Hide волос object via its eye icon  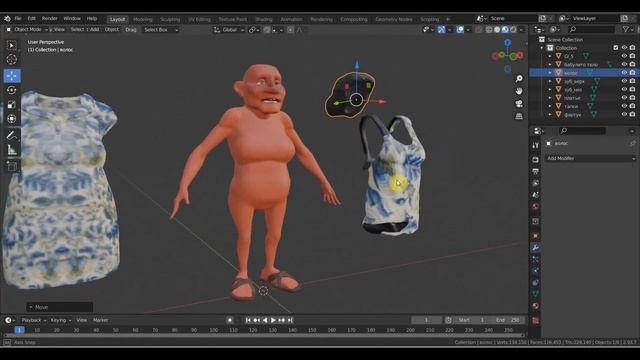click(x=624, y=73)
